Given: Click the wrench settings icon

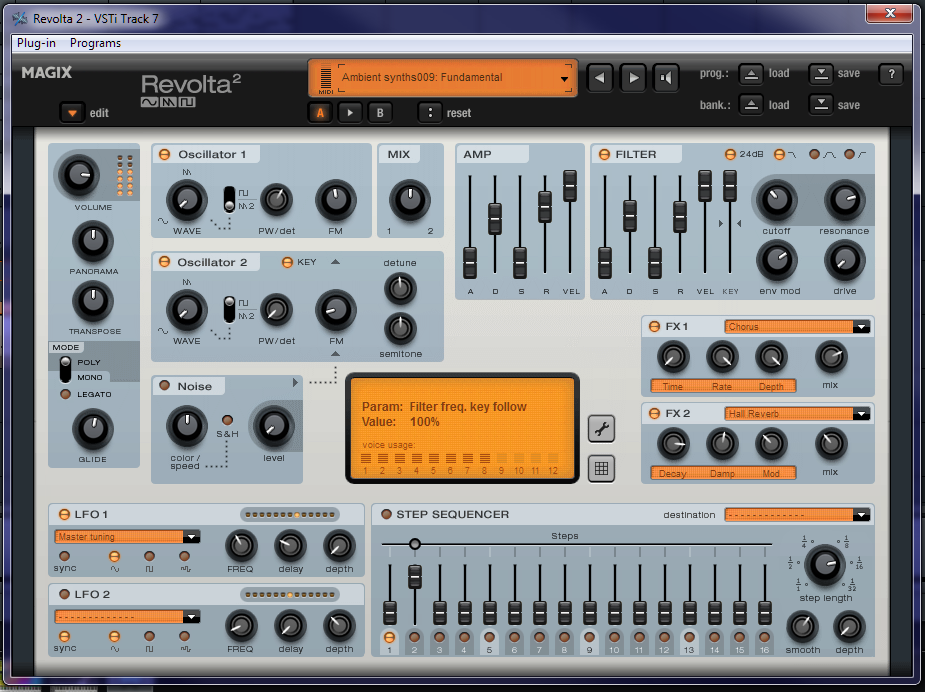Looking at the screenshot, I should coord(601,429).
